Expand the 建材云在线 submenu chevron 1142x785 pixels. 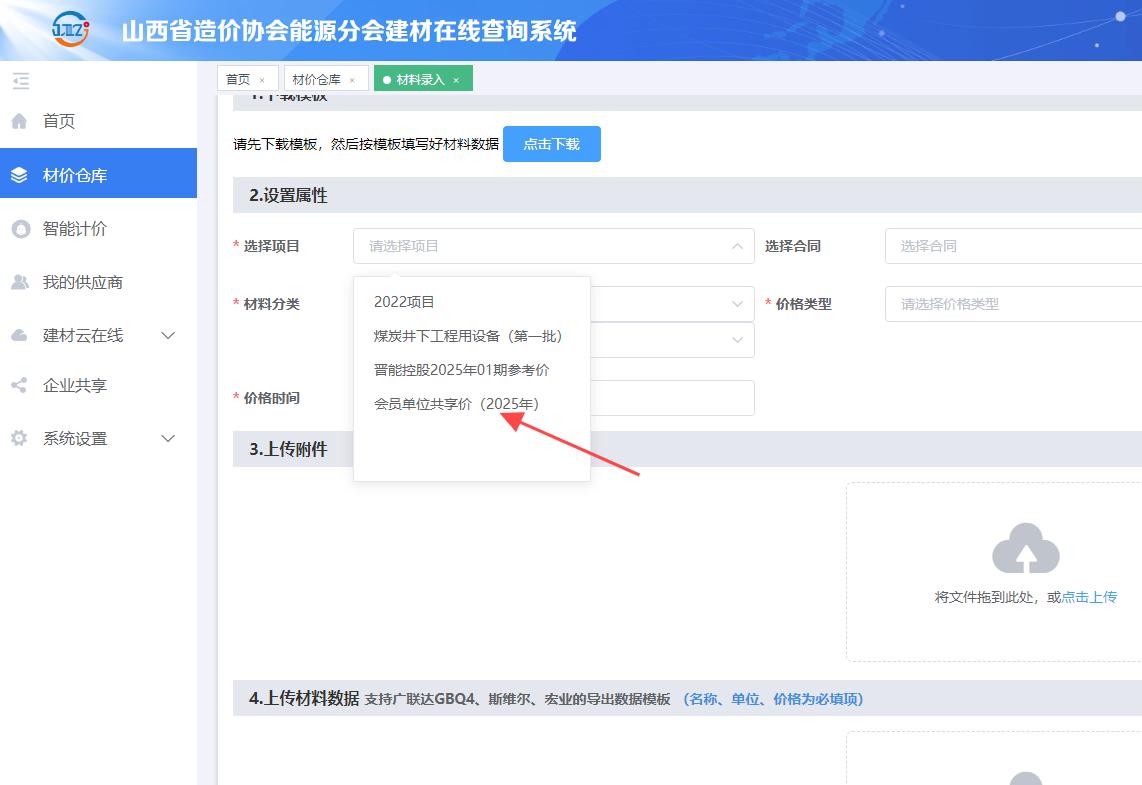(168, 335)
